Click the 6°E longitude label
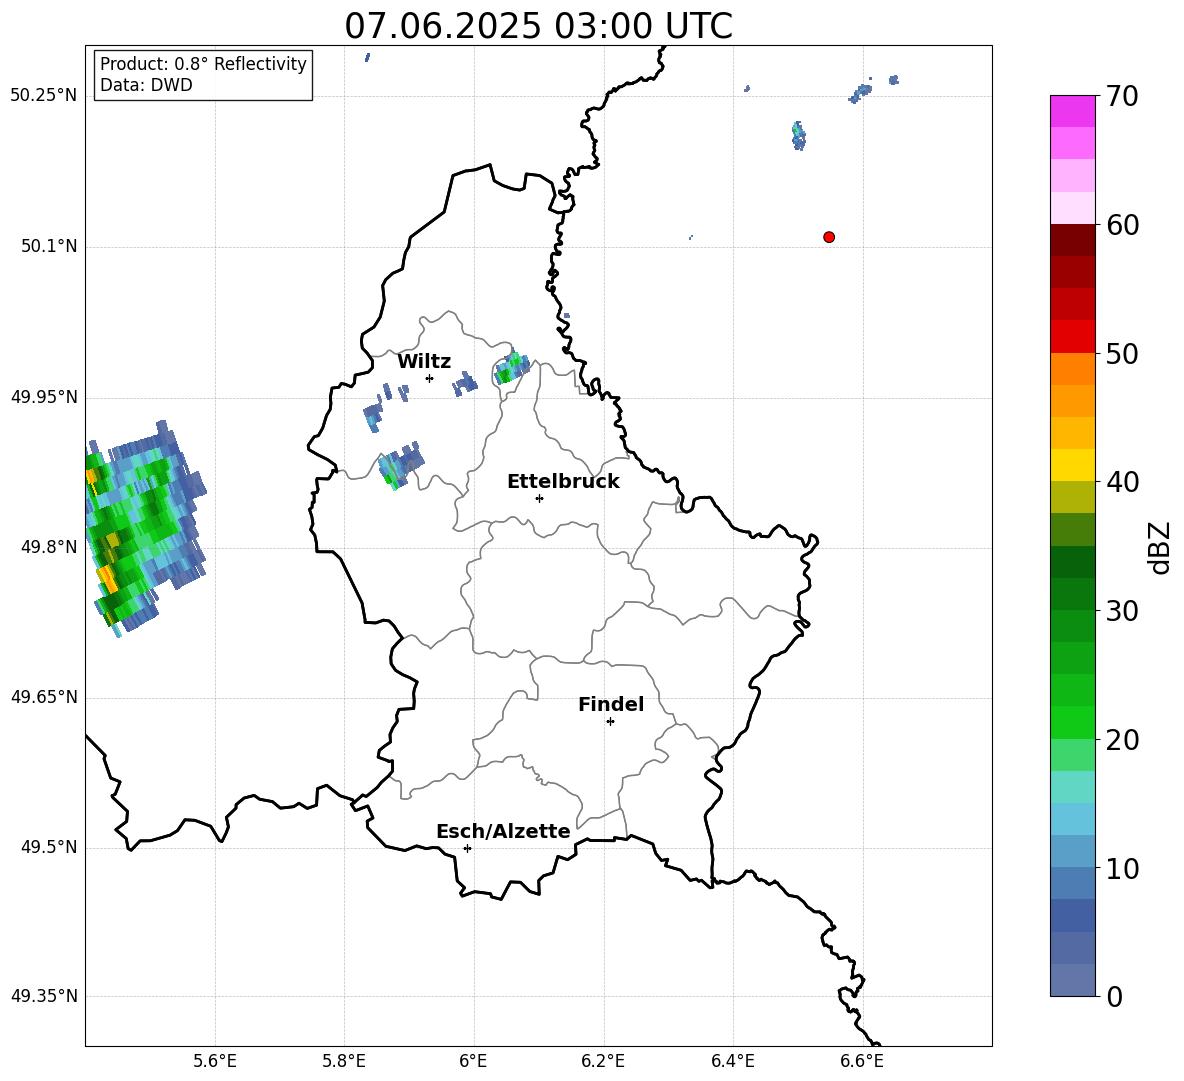1184x1081 pixels. pyautogui.click(x=473, y=1061)
